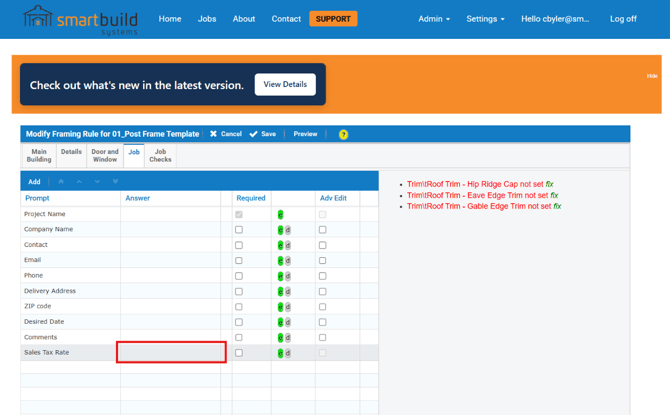The height and width of the screenshot is (415, 670).
Task: Toggle Required checkbox for Sales Tax Rate
Action: tap(239, 353)
